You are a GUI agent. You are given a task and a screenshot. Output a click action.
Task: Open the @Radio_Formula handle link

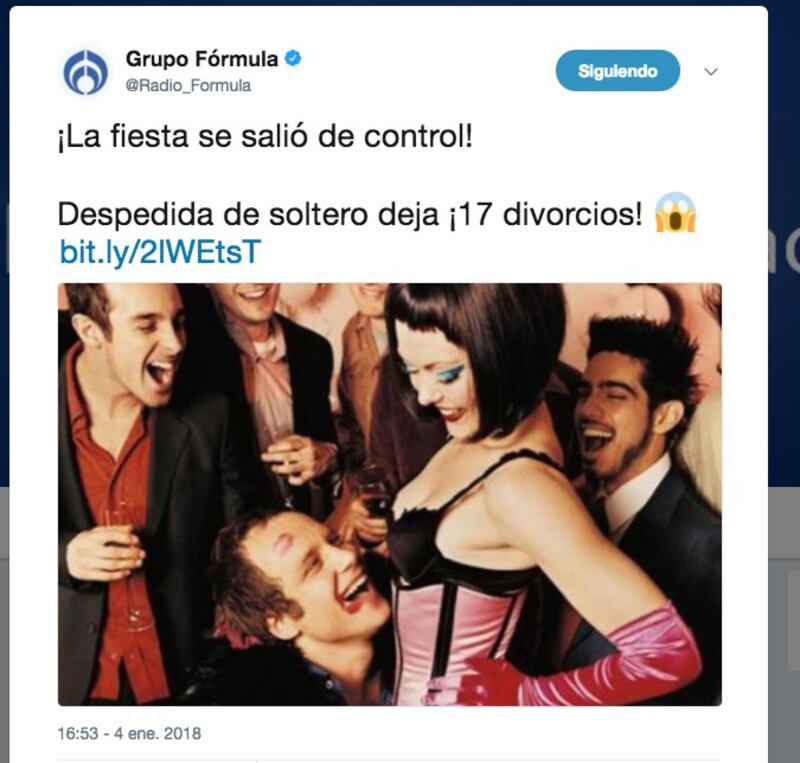188,85
